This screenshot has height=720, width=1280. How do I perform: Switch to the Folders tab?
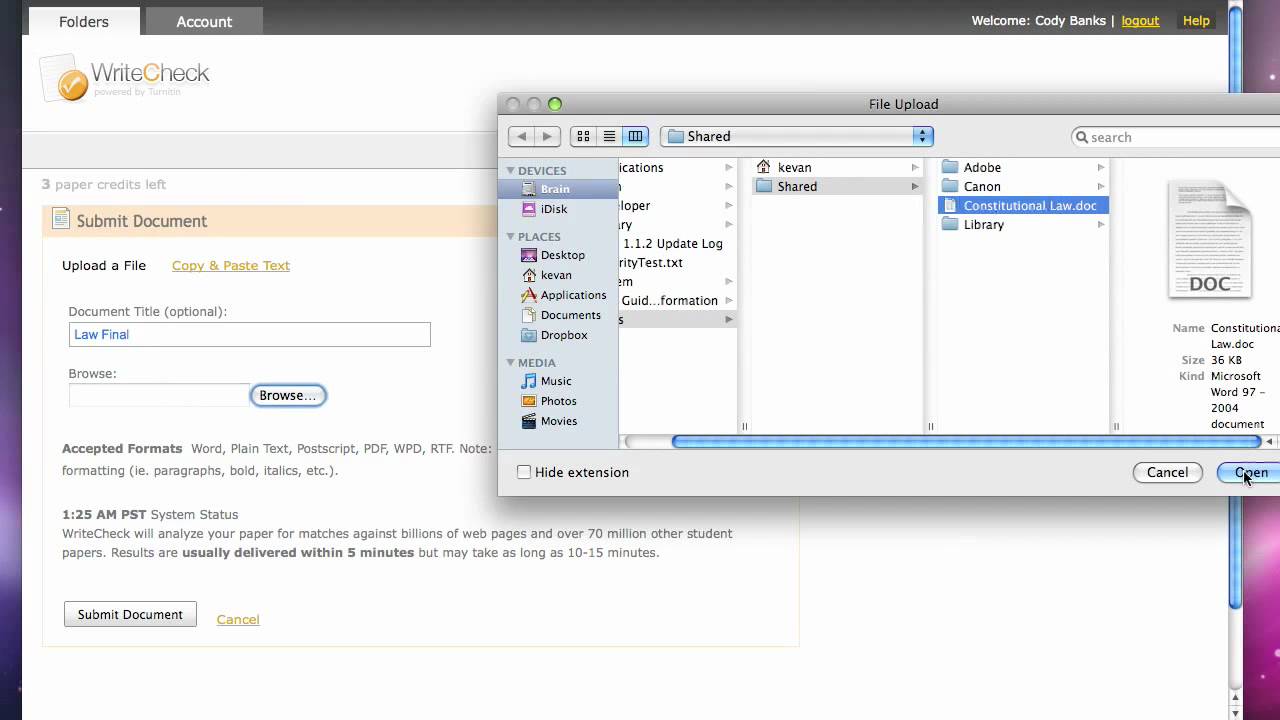[83, 21]
